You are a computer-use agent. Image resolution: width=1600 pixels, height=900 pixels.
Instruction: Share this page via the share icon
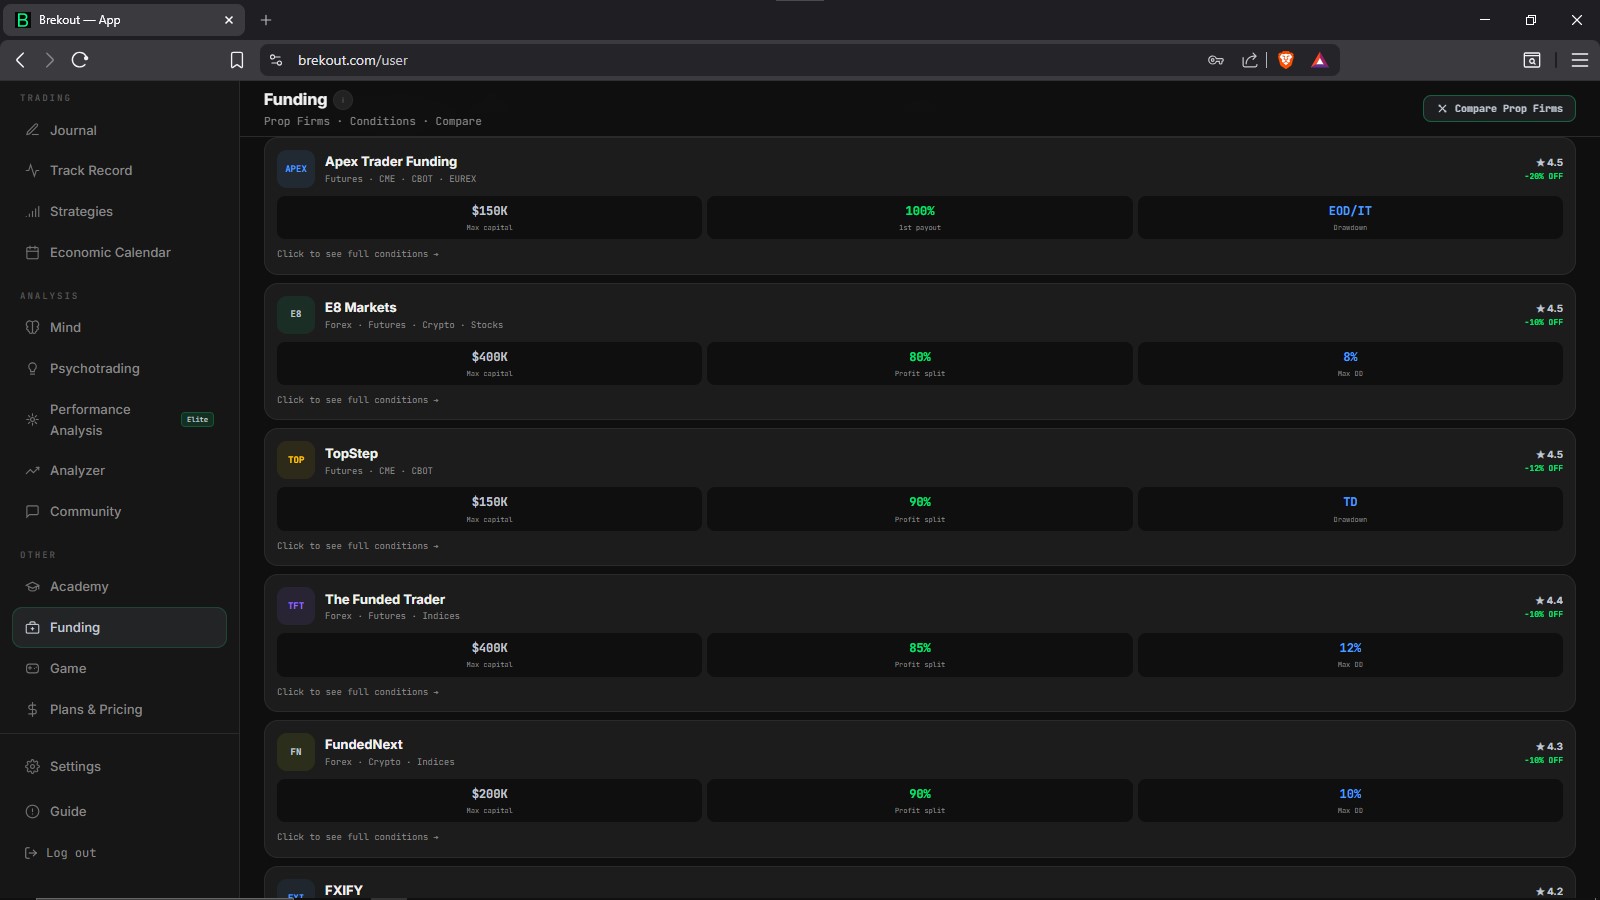(1250, 60)
